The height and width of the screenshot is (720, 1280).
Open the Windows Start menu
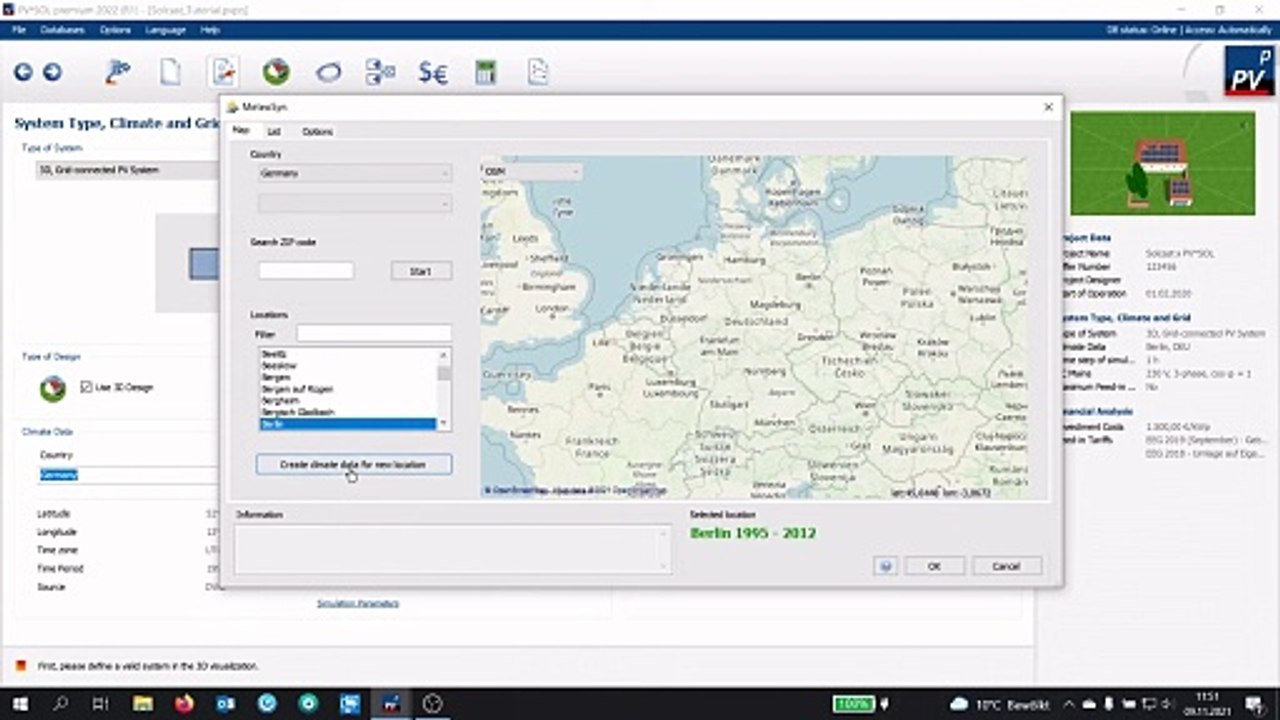[x=19, y=704]
